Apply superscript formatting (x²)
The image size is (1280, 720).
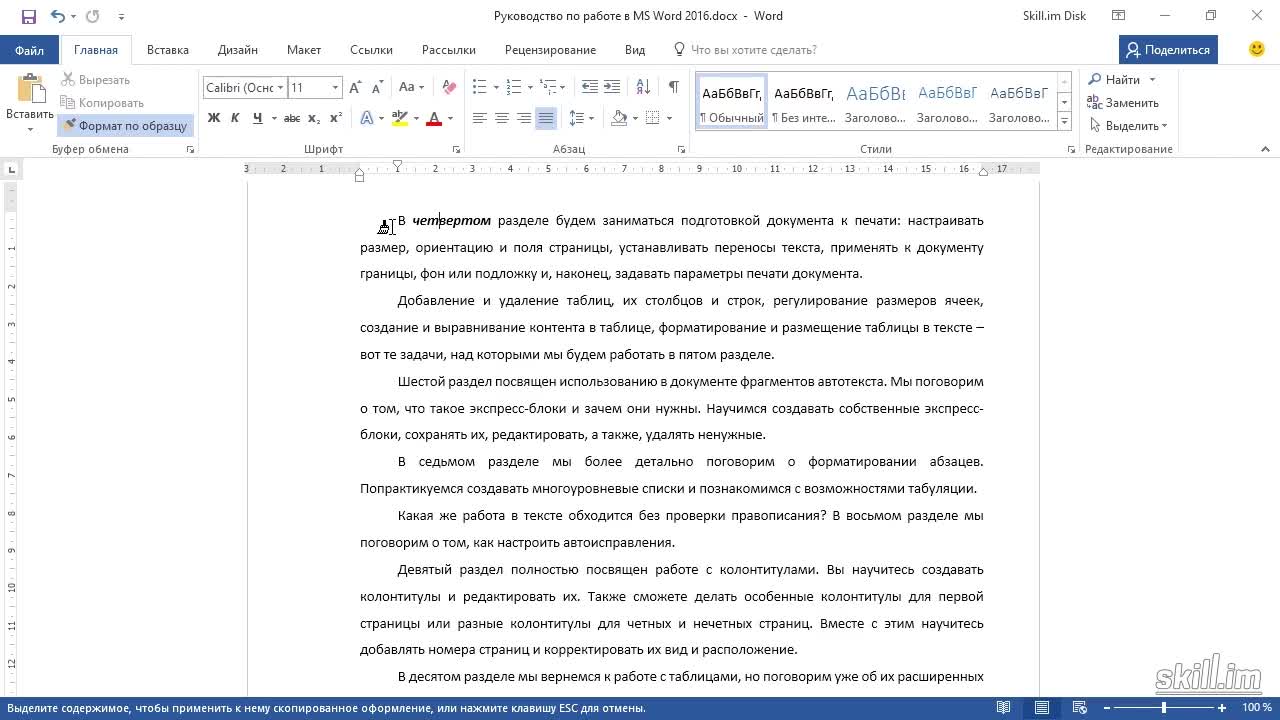click(x=336, y=118)
